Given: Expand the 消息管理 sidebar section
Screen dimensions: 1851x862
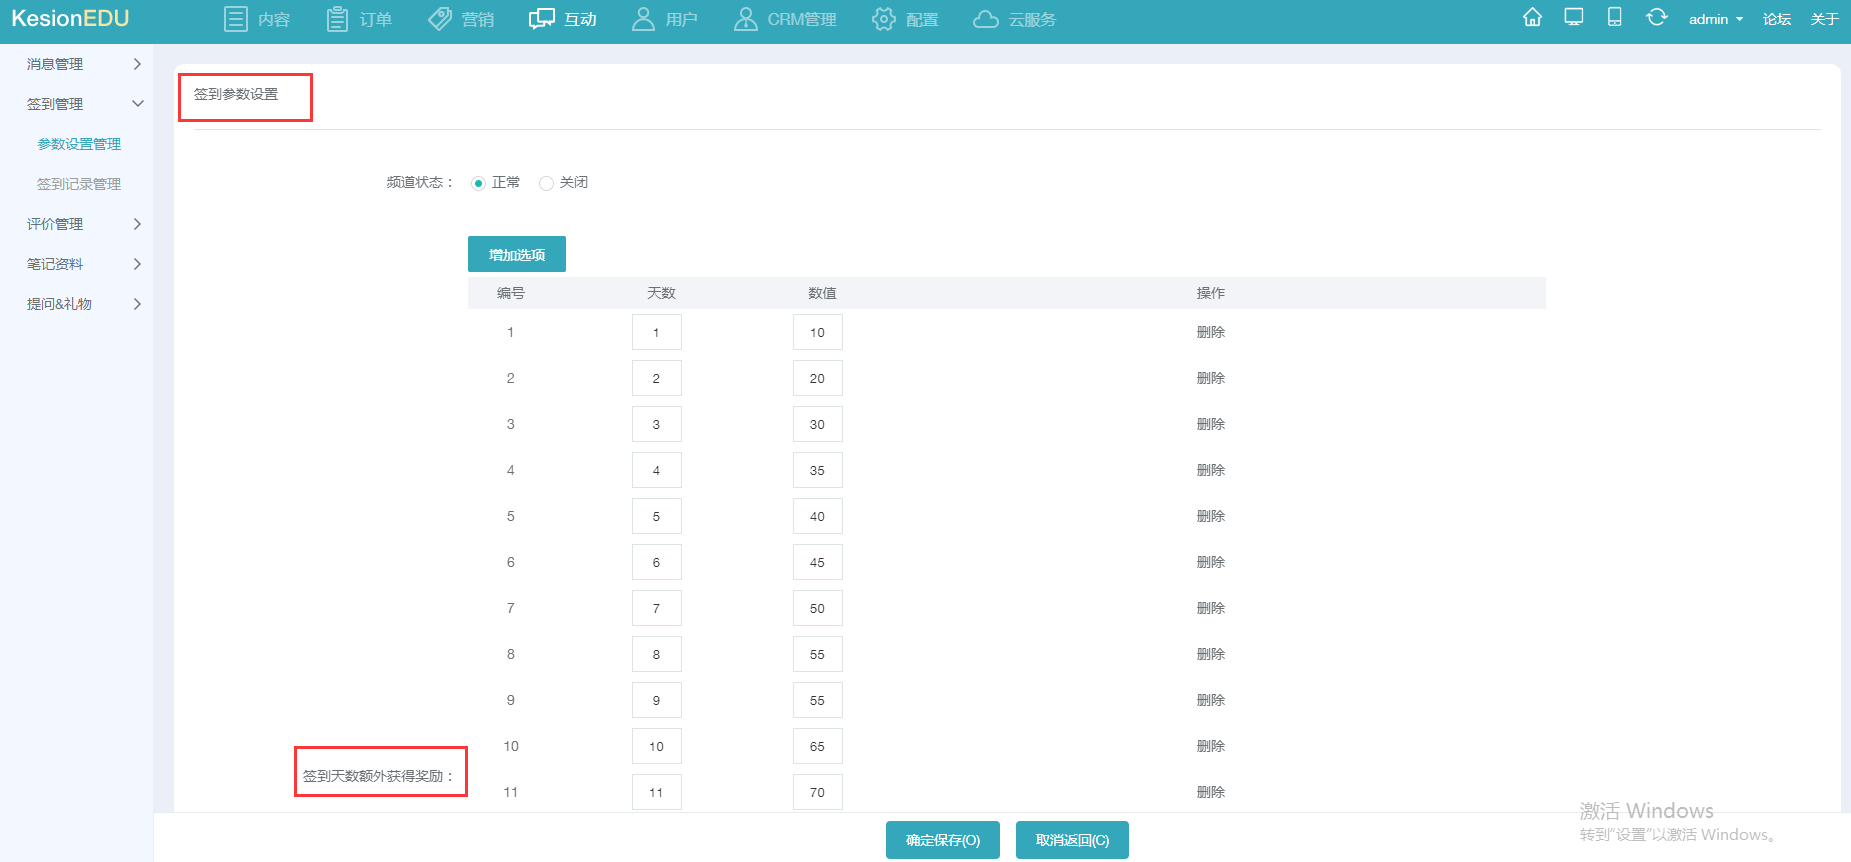Looking at the screenshot, I should pos(84,64).
